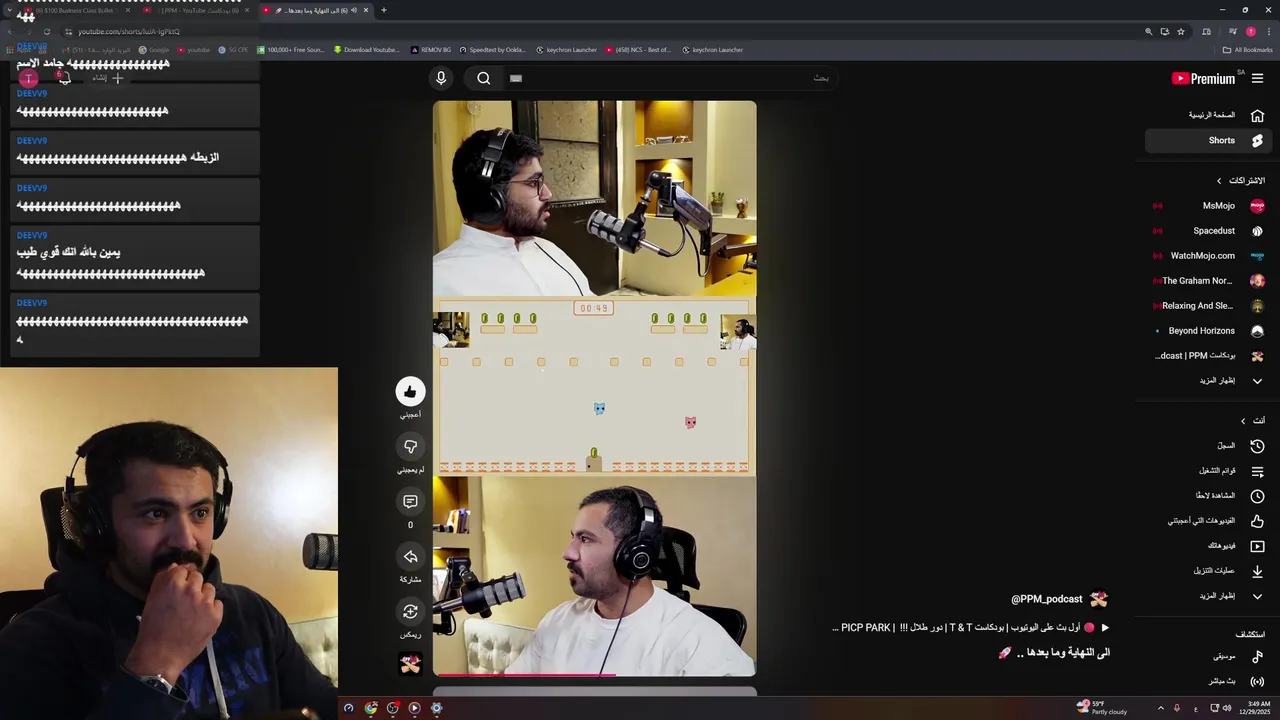Click the PPM_podcast channel avatar
Screen dimensions: 1280x720
point(1099,599)
